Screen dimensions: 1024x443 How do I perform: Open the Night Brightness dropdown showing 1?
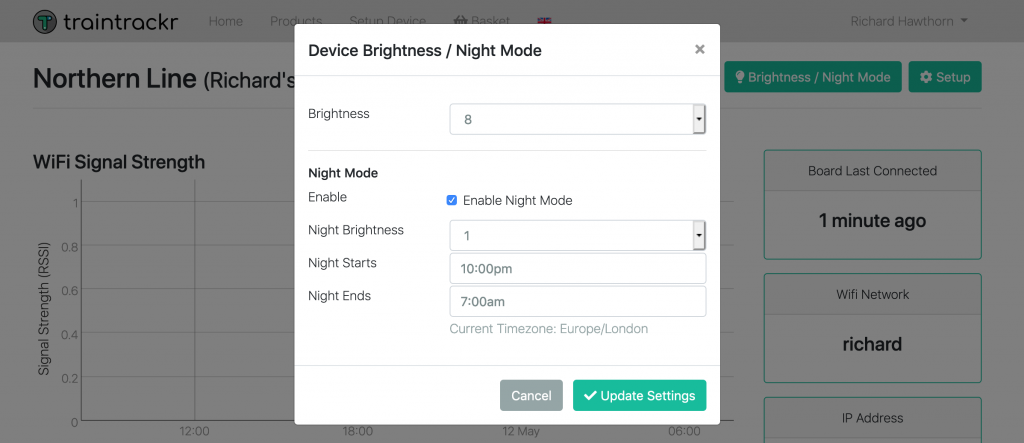pos(577,235)
